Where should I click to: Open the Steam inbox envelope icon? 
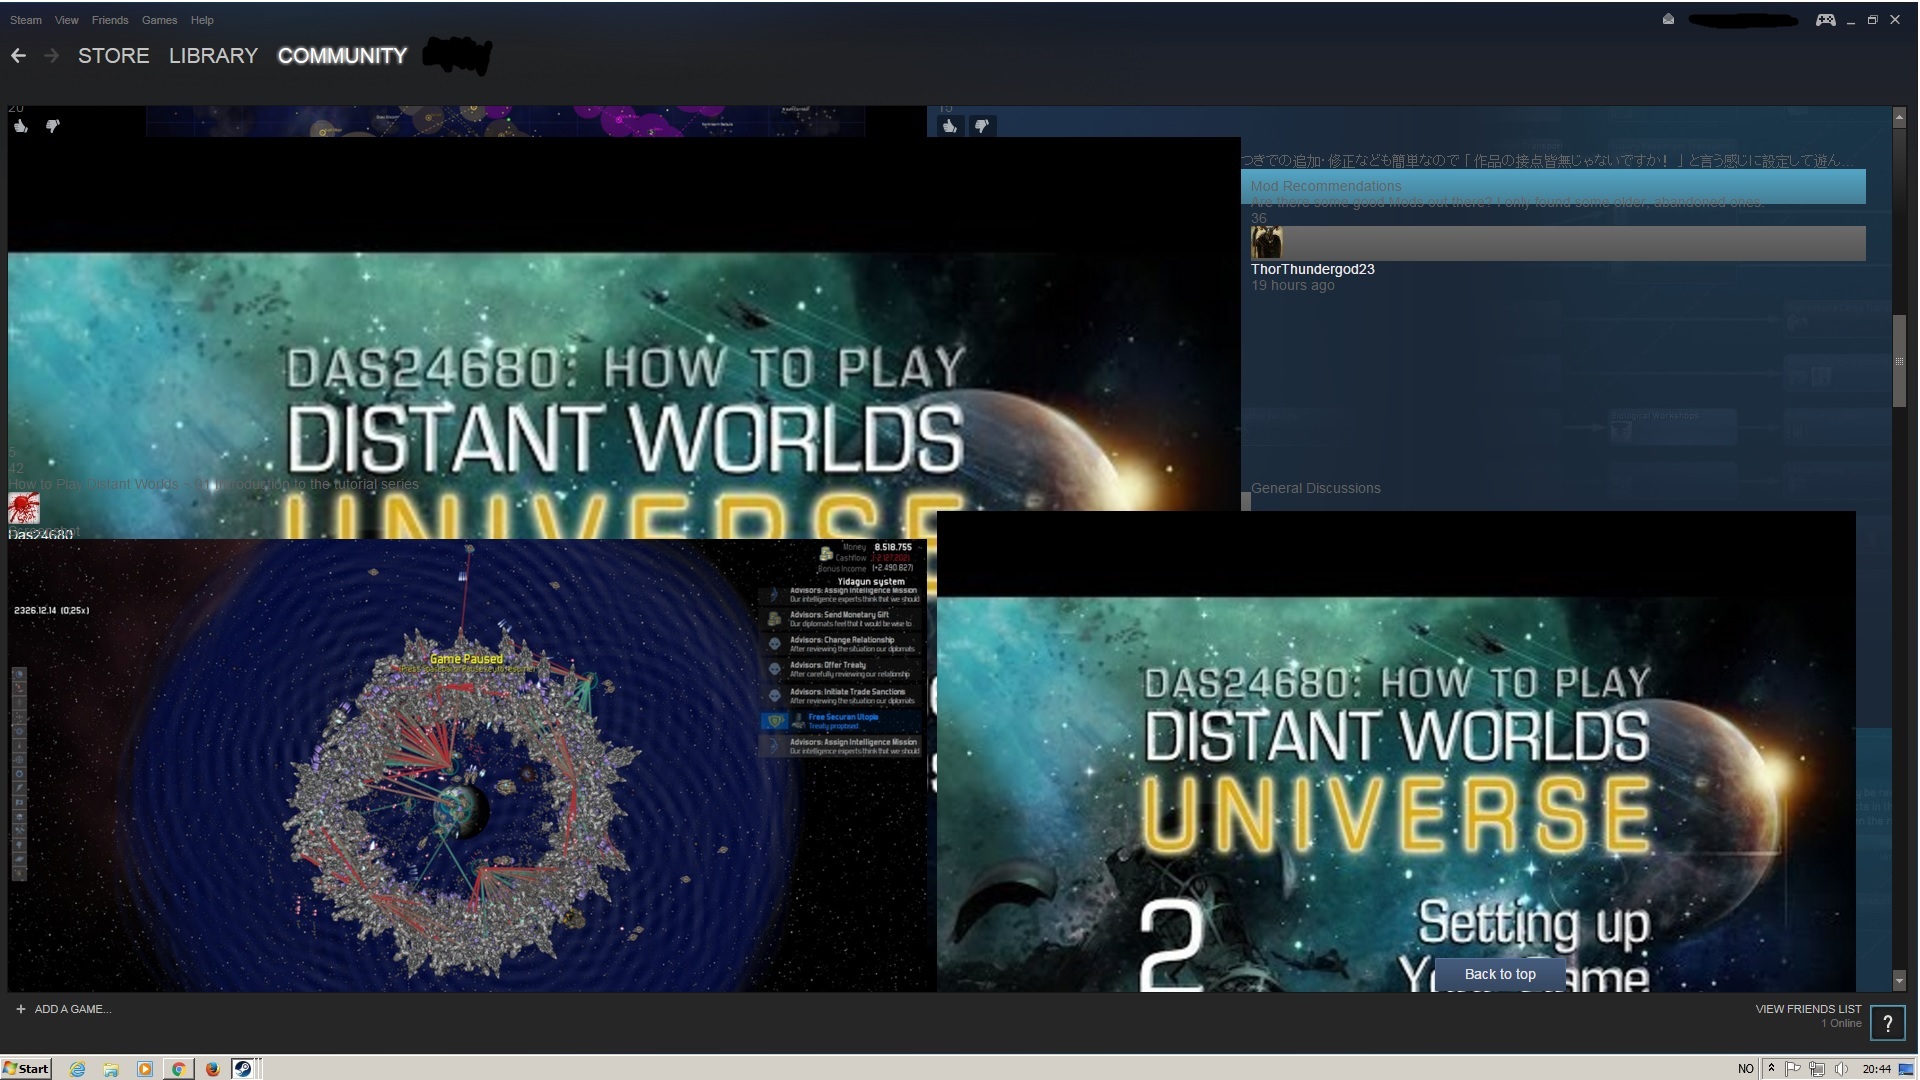[x=1668, y=19]
